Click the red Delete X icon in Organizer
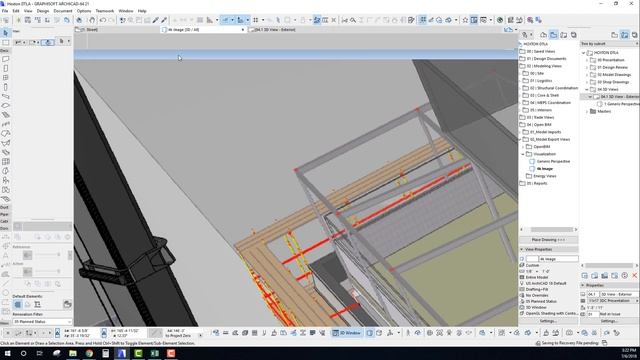Image resolution: width=640 pixels, height=360 pixels. [635, 276]
